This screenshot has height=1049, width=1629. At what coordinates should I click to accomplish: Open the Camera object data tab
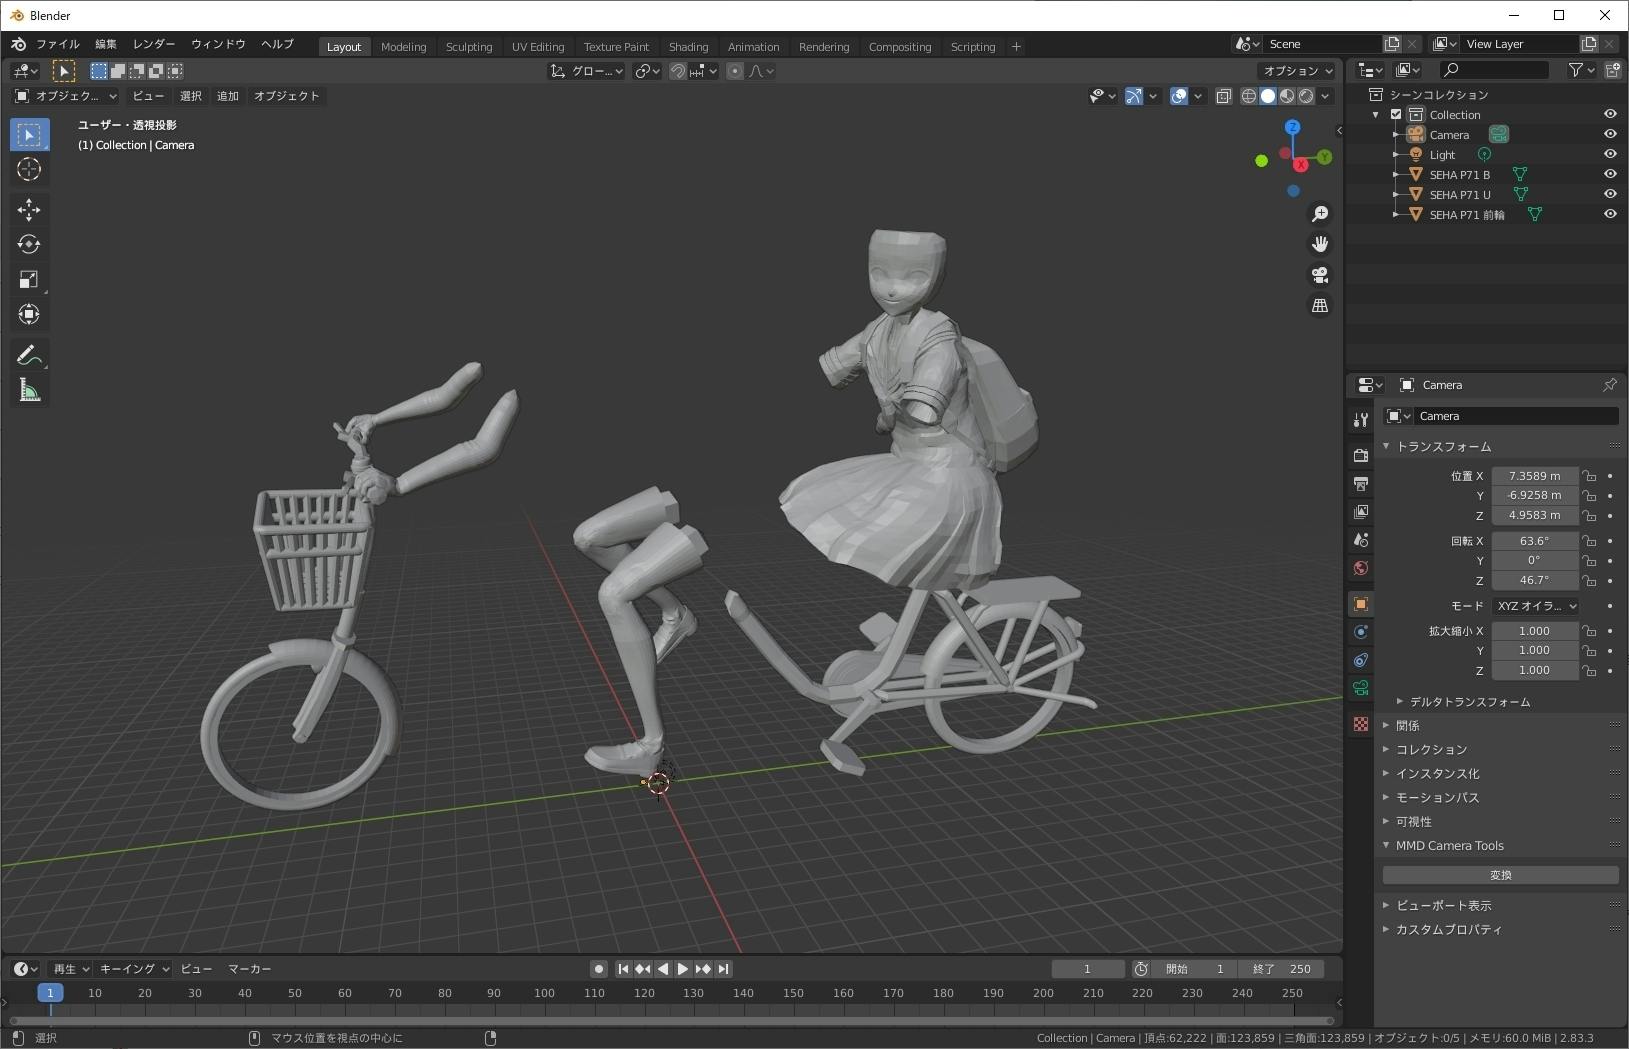click(1360, 688)
